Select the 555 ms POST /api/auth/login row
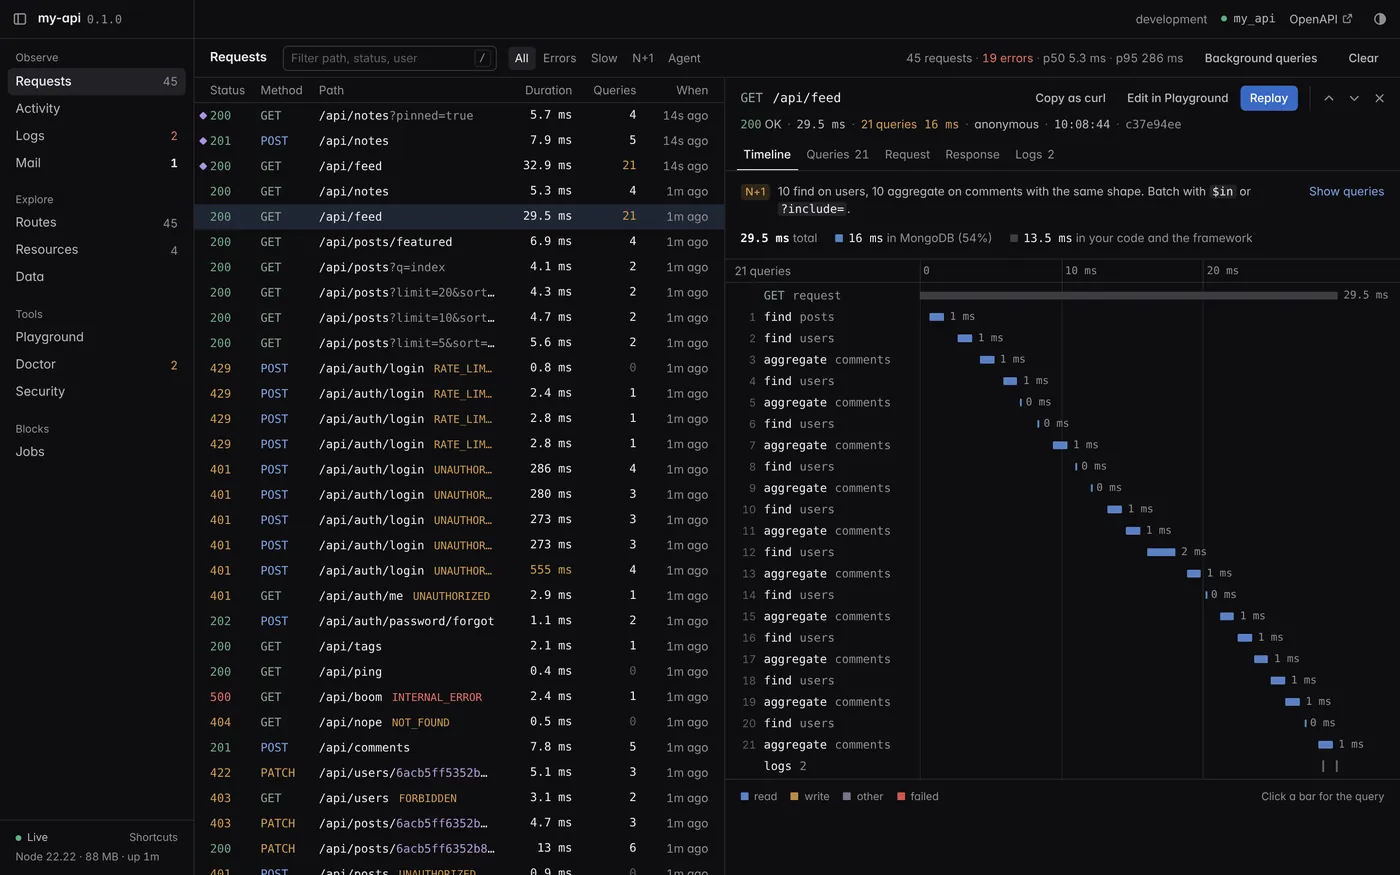Screen dimensions: 1400x875 point(459,570)
